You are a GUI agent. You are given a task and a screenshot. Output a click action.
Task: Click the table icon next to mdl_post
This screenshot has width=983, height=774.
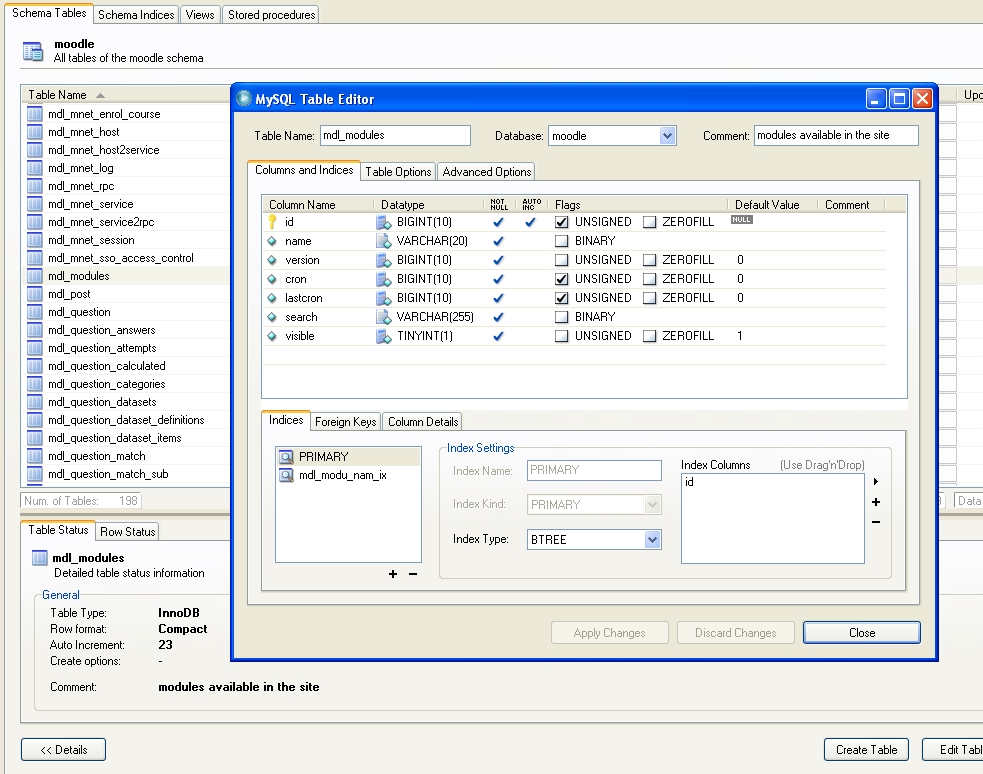(x=35, y=294)
